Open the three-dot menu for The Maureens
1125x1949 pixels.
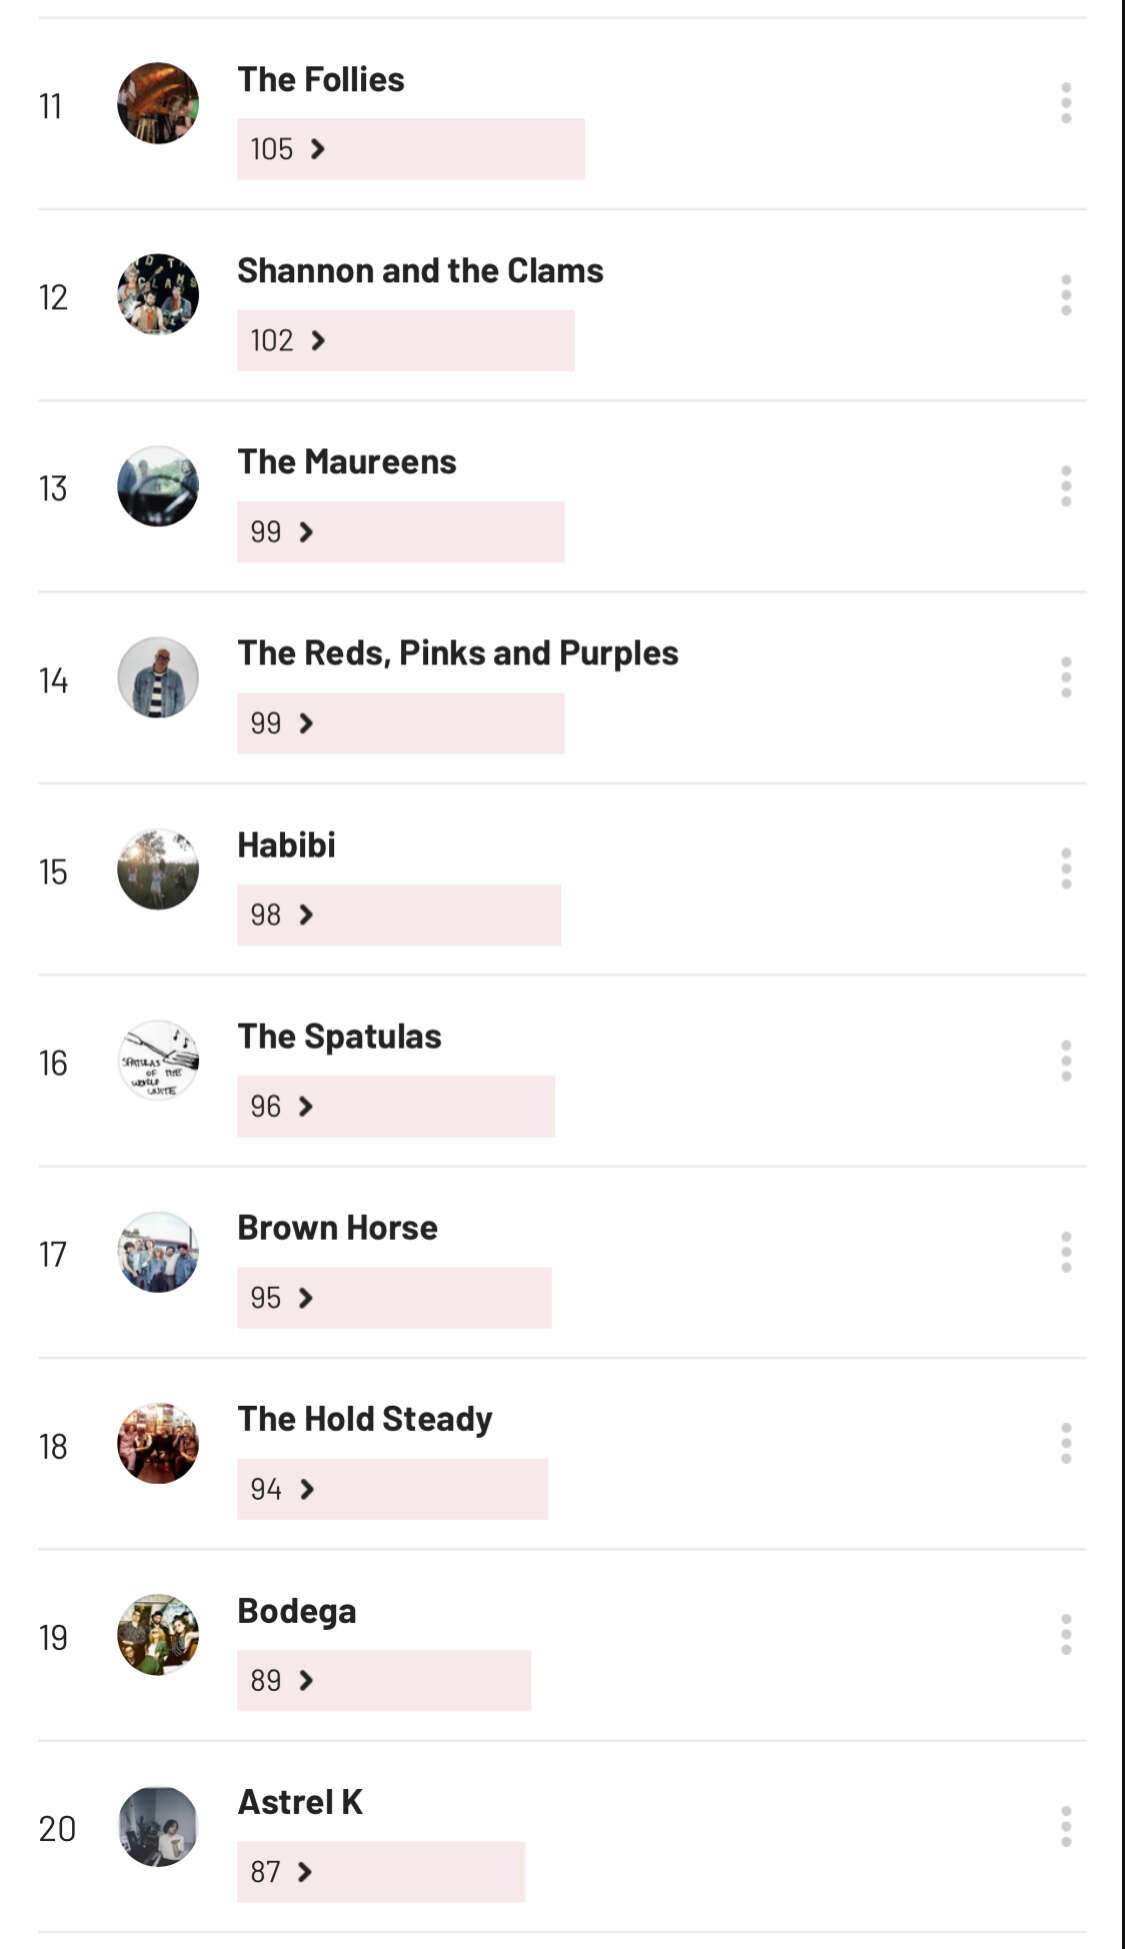pyautogui.click(x=1066, y=486)
